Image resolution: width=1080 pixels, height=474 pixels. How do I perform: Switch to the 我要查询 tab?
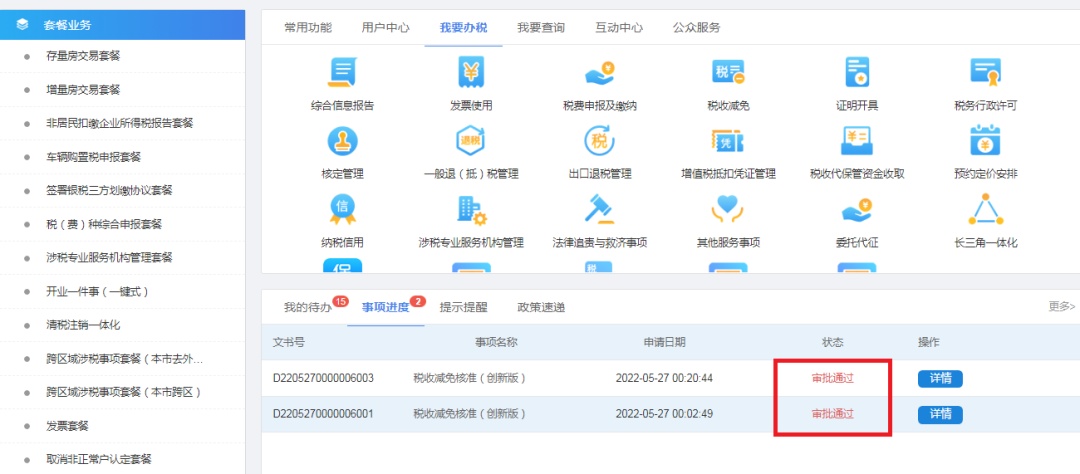click(543, 28)
